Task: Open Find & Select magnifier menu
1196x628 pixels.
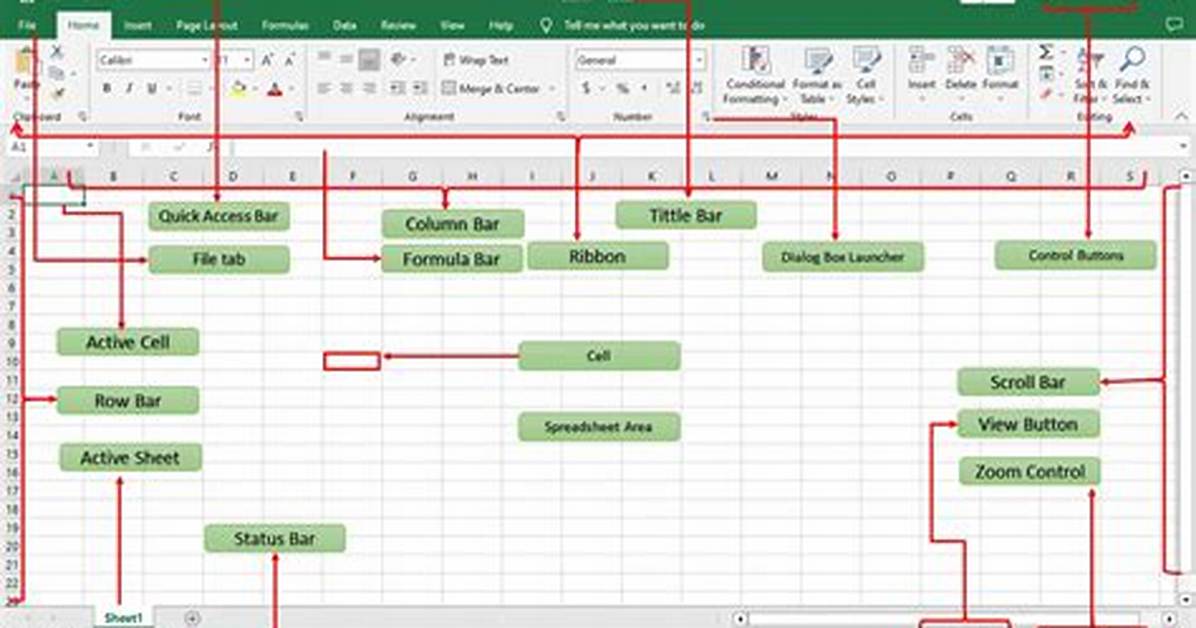Action: pyautogui.click(x=1132, y=76)
